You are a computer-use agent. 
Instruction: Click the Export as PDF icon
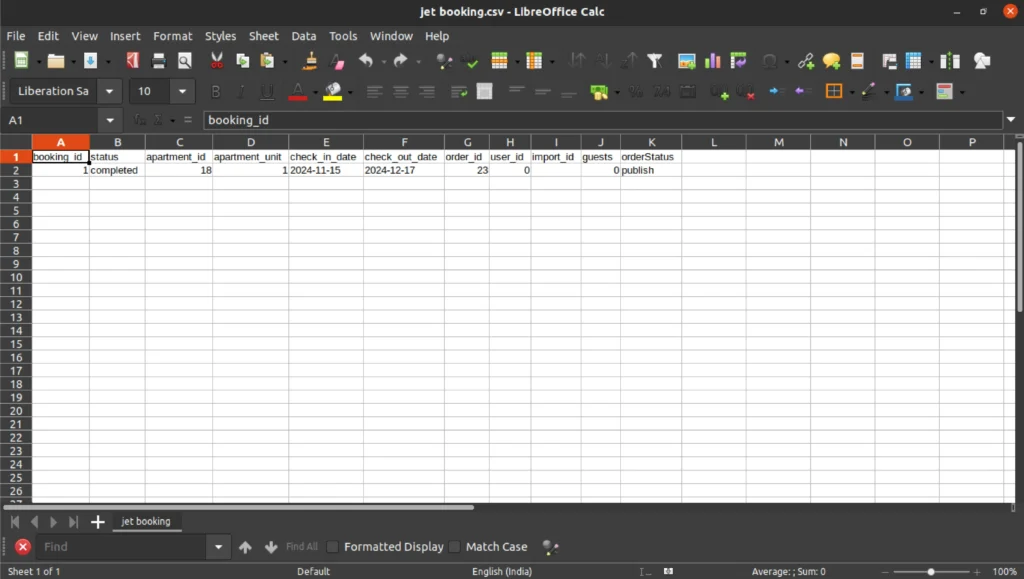[132, 61]
